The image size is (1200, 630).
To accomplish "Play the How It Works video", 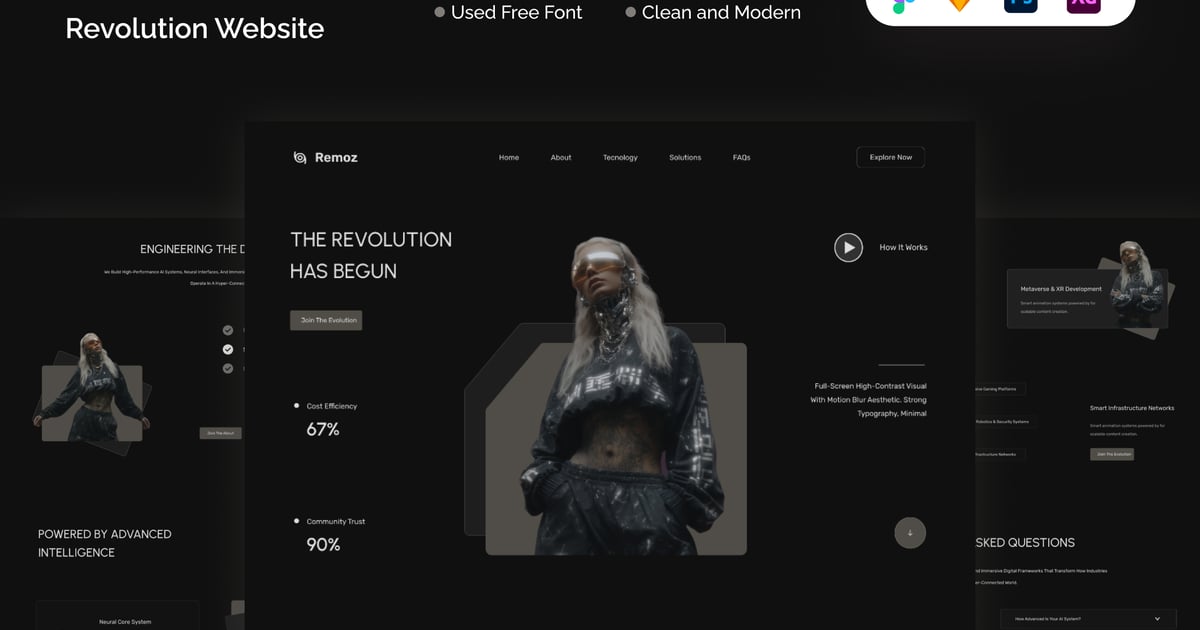I will (x=848, y=247).
